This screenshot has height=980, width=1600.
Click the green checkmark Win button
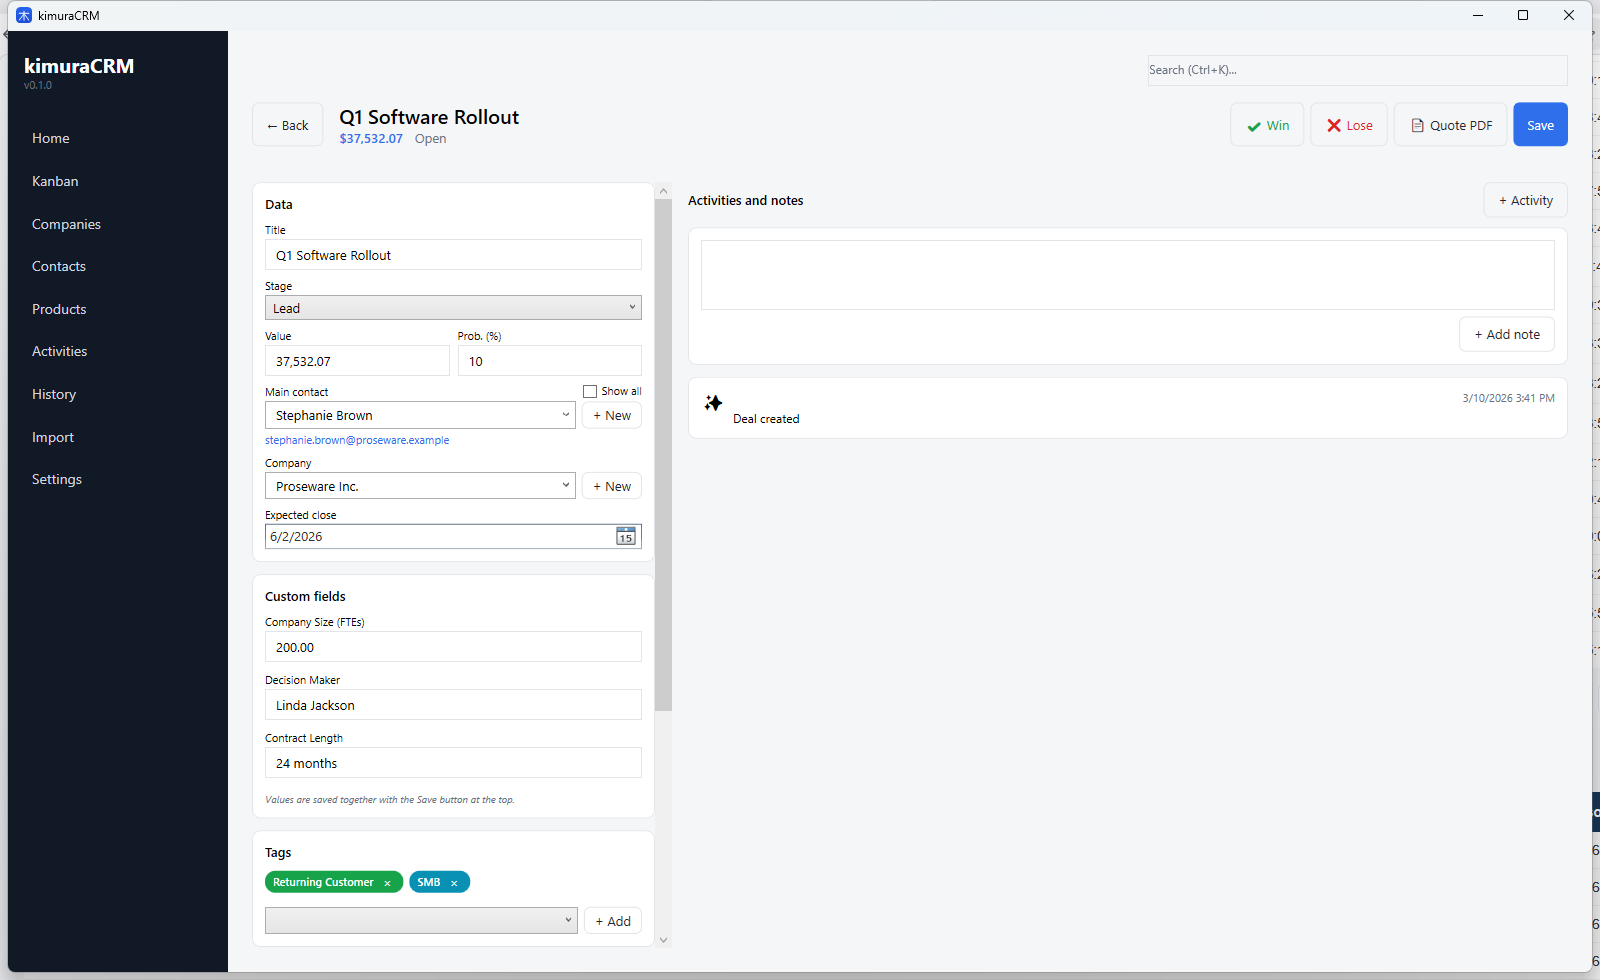1267,125
